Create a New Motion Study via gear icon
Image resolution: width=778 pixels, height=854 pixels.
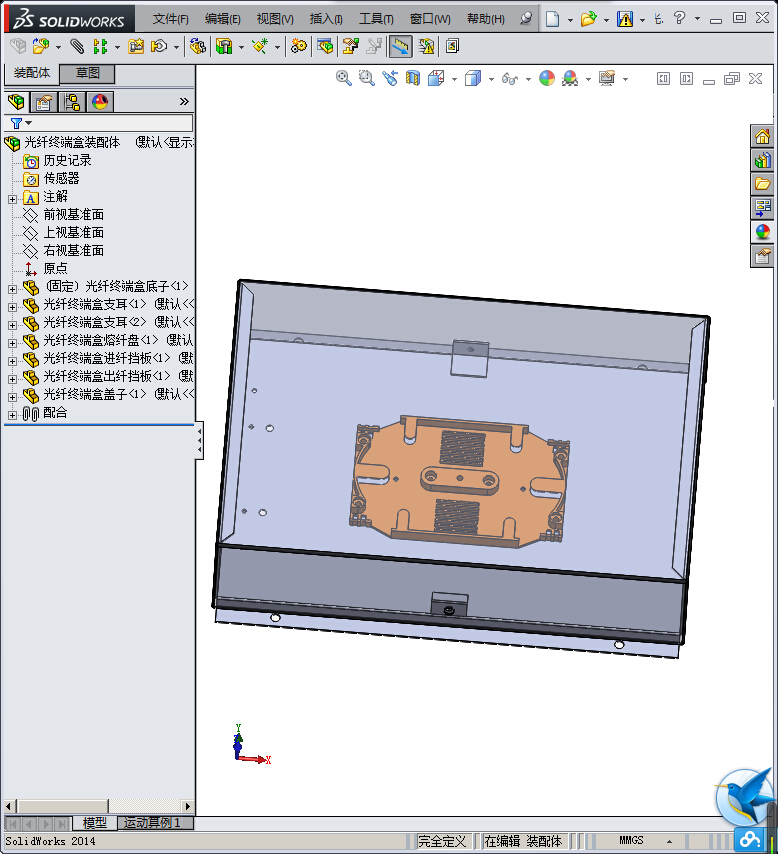[299, 46]
